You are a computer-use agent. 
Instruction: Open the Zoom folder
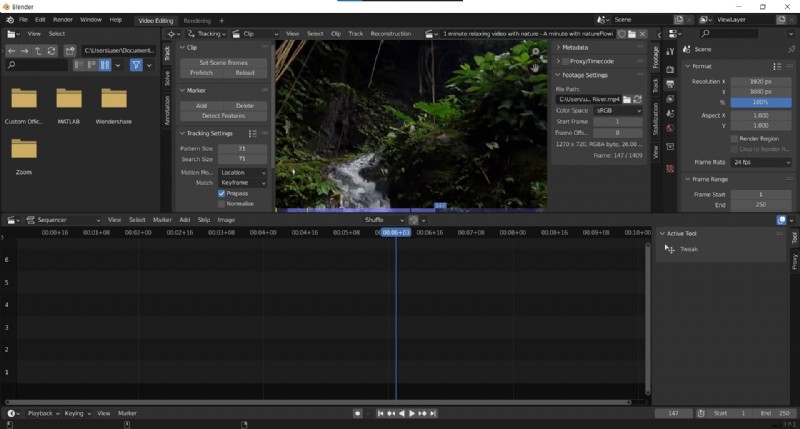(24, 156)
